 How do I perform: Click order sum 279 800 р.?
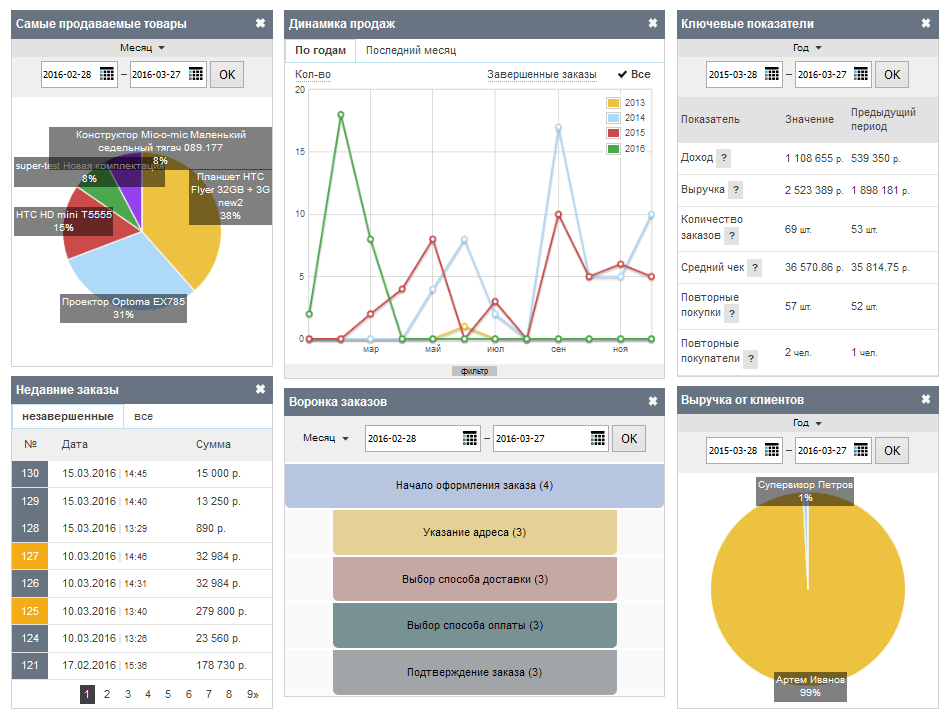tap(221, 611)
